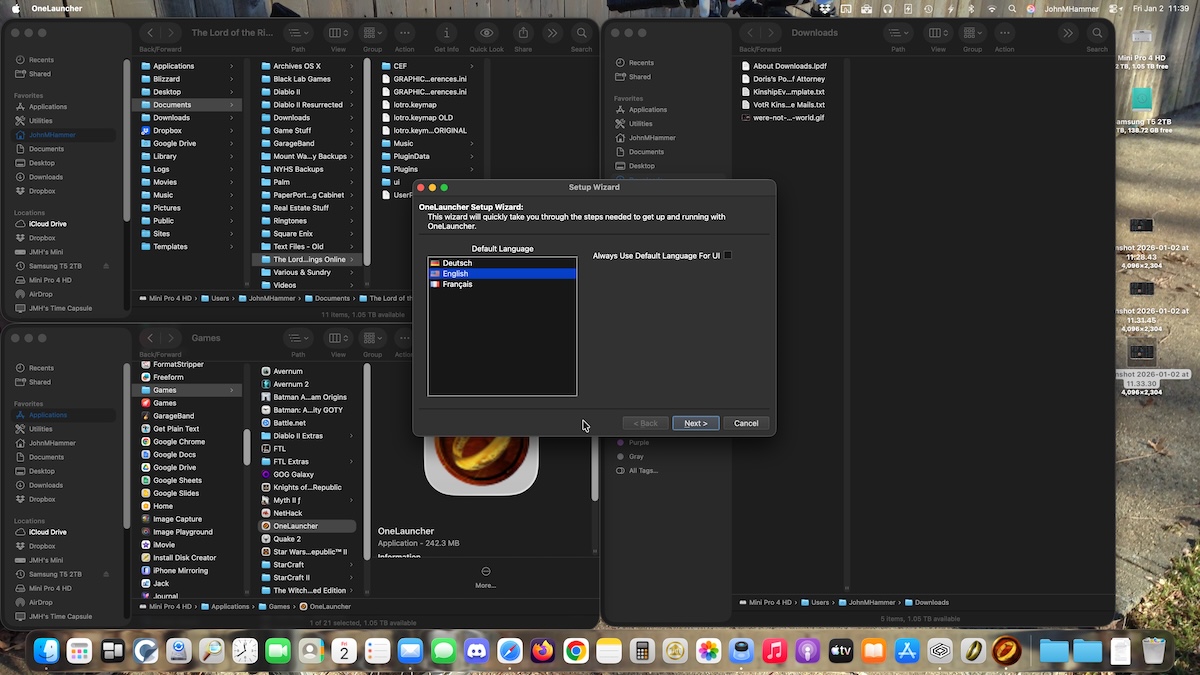Screen dimensions: 1200x675
Task: Click Recents in Downloads window sidebar
Action: (x=640, y=63)
